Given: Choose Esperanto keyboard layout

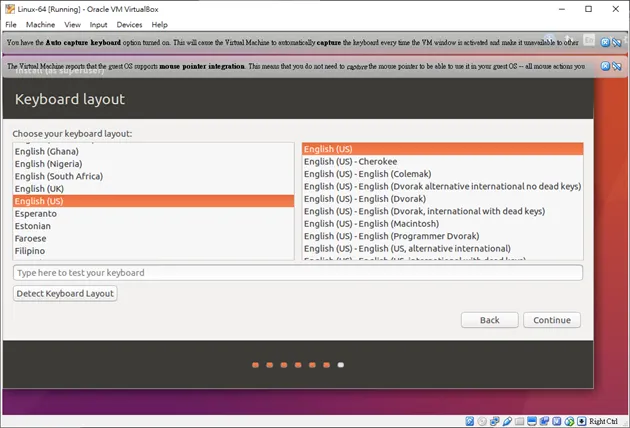Looking at the screenshot, I should coord(153,214).
